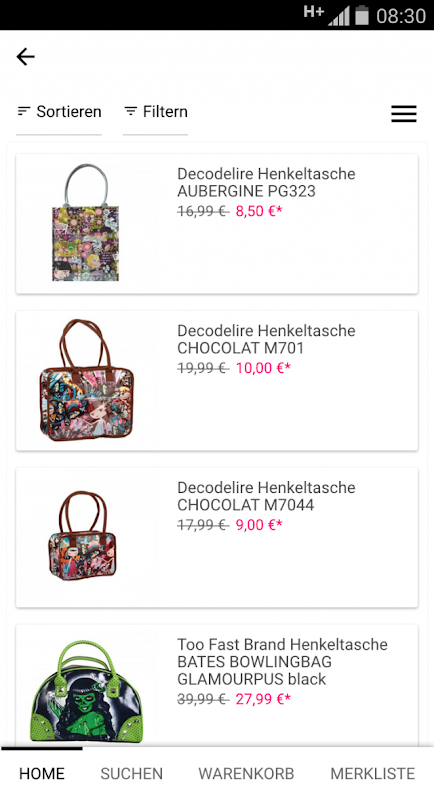Viewport: 434px width, 800px height.
Task: Open the AUBERGINE PG323 bag thumbnail
Action: [86, 222]
